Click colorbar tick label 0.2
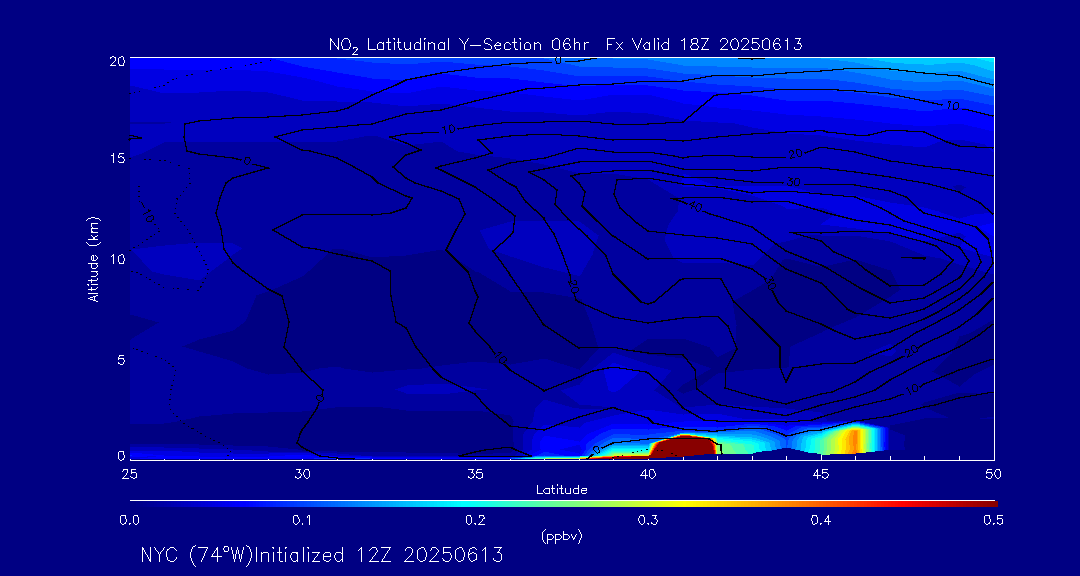Viewport: 1080px width, 576px height. point(475,520)
